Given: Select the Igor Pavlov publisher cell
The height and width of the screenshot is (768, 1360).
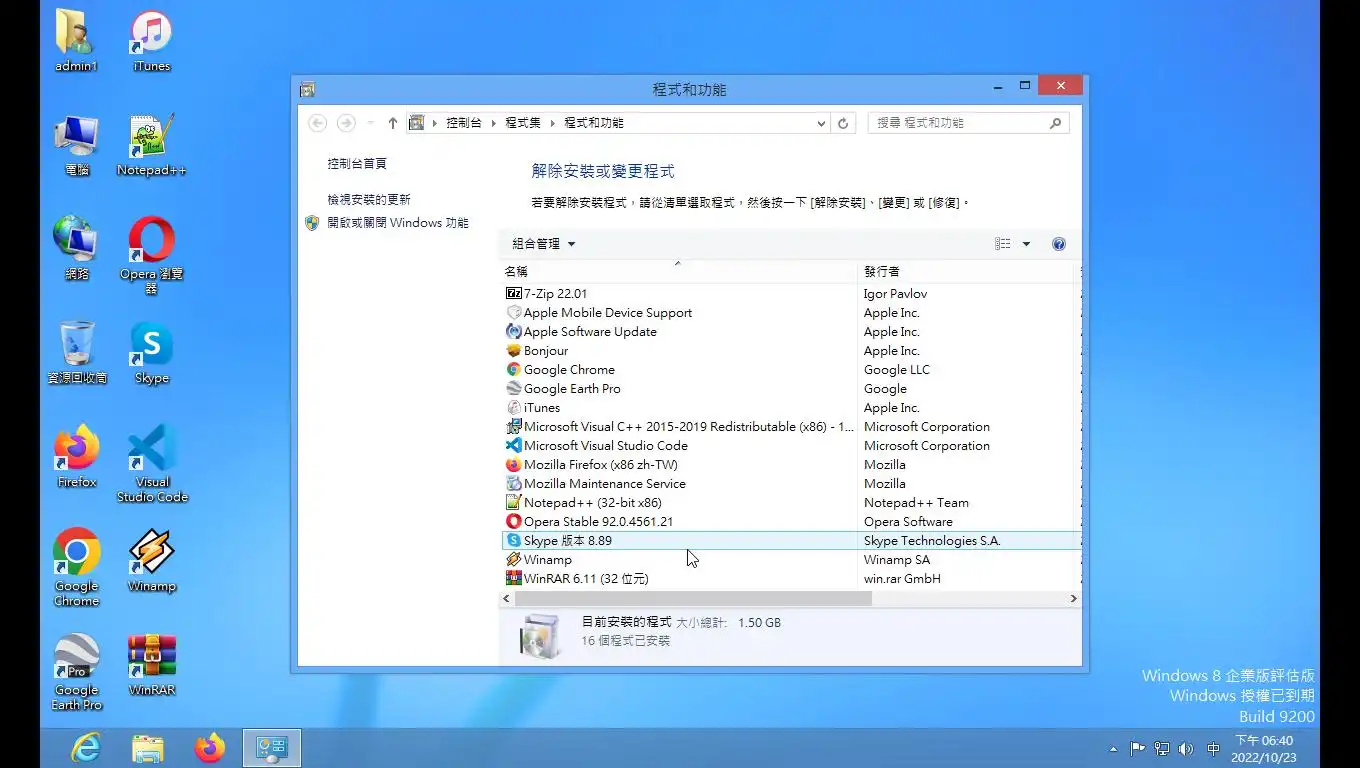Looking at the screenshot, I should coord(895,294).
